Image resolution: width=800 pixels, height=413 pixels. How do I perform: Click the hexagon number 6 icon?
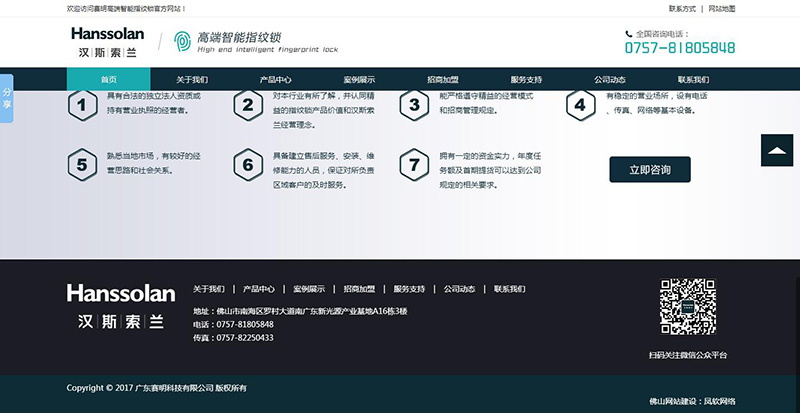coord(248,165)
